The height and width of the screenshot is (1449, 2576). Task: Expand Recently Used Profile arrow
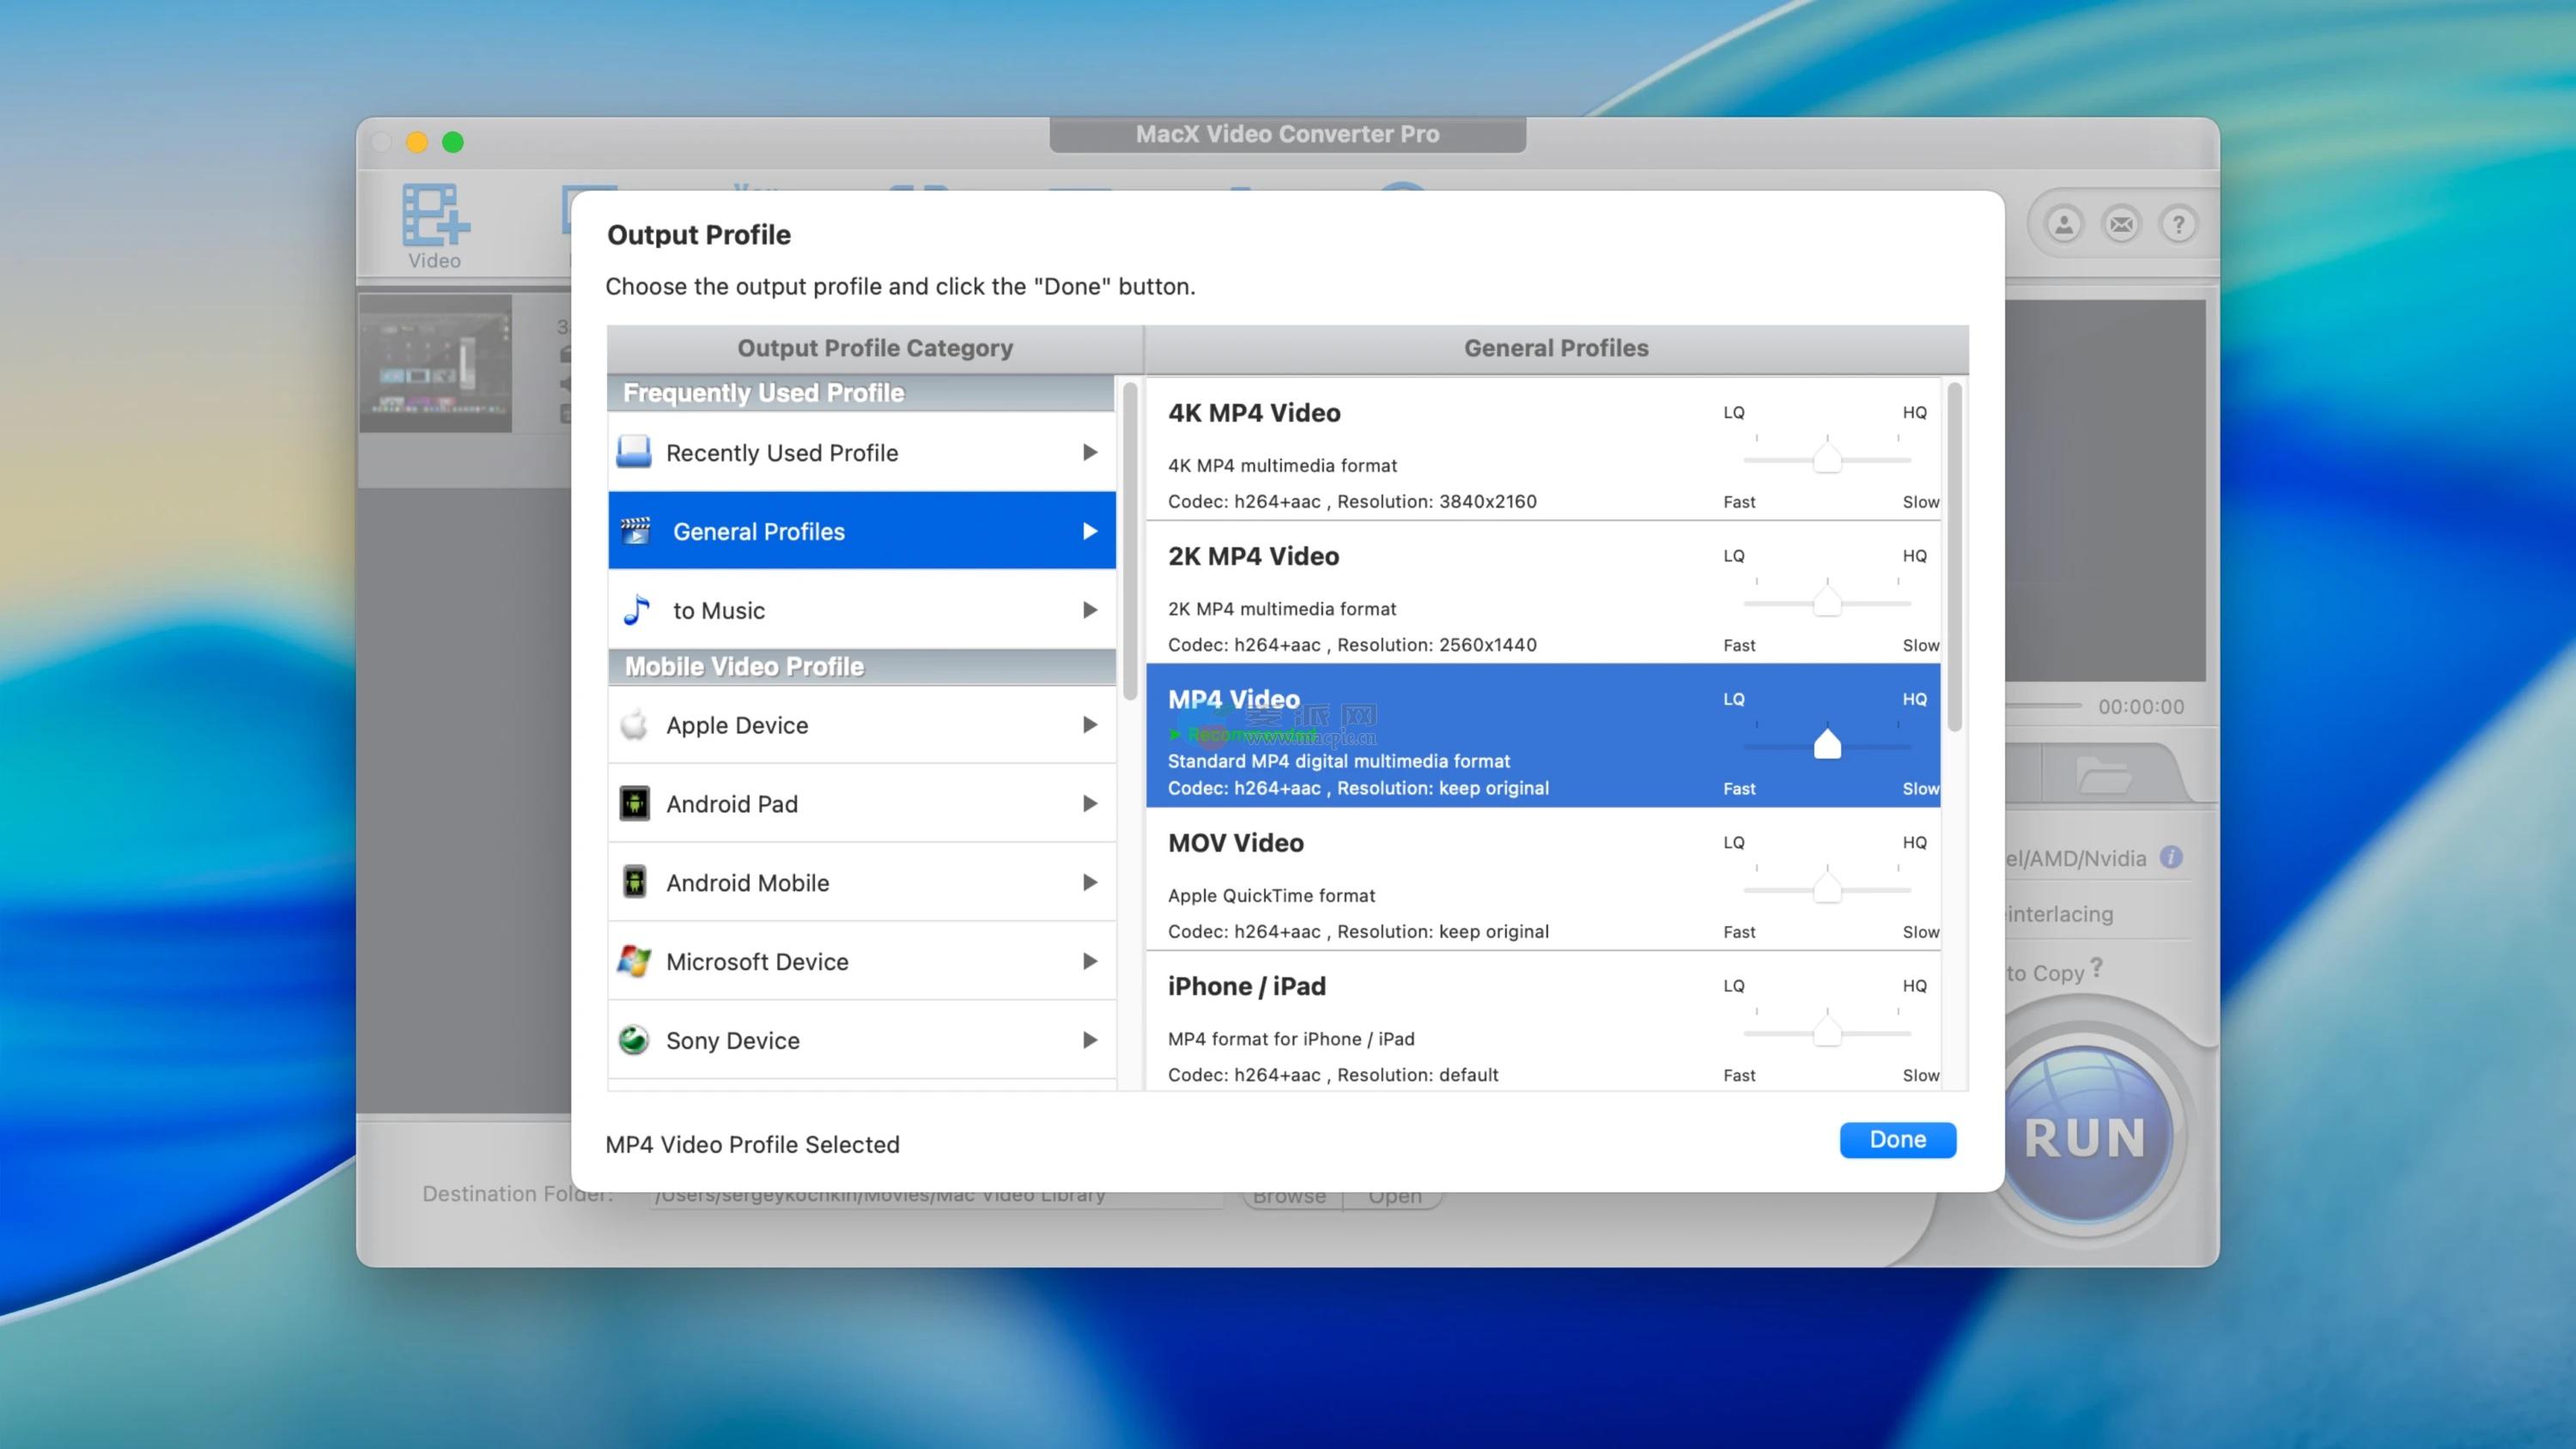(x=1090, y=452)
